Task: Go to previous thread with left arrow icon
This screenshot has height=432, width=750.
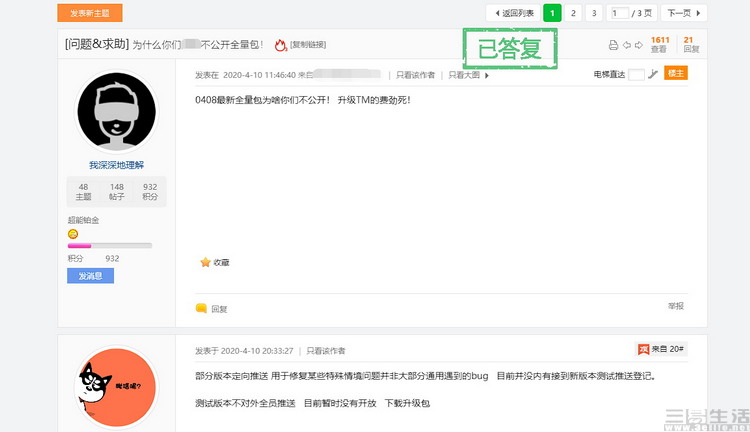Action: click(627, 45)
